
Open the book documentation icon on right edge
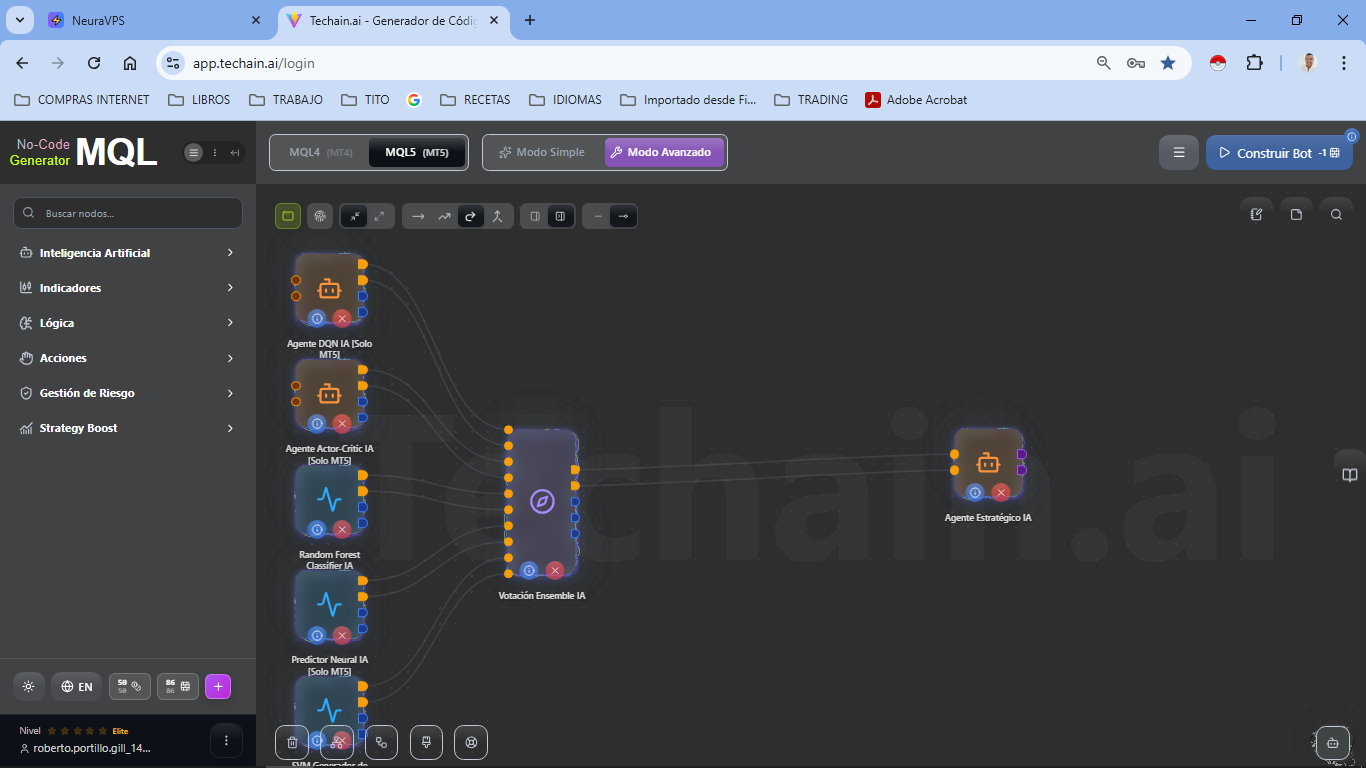tap(1350, 475)
